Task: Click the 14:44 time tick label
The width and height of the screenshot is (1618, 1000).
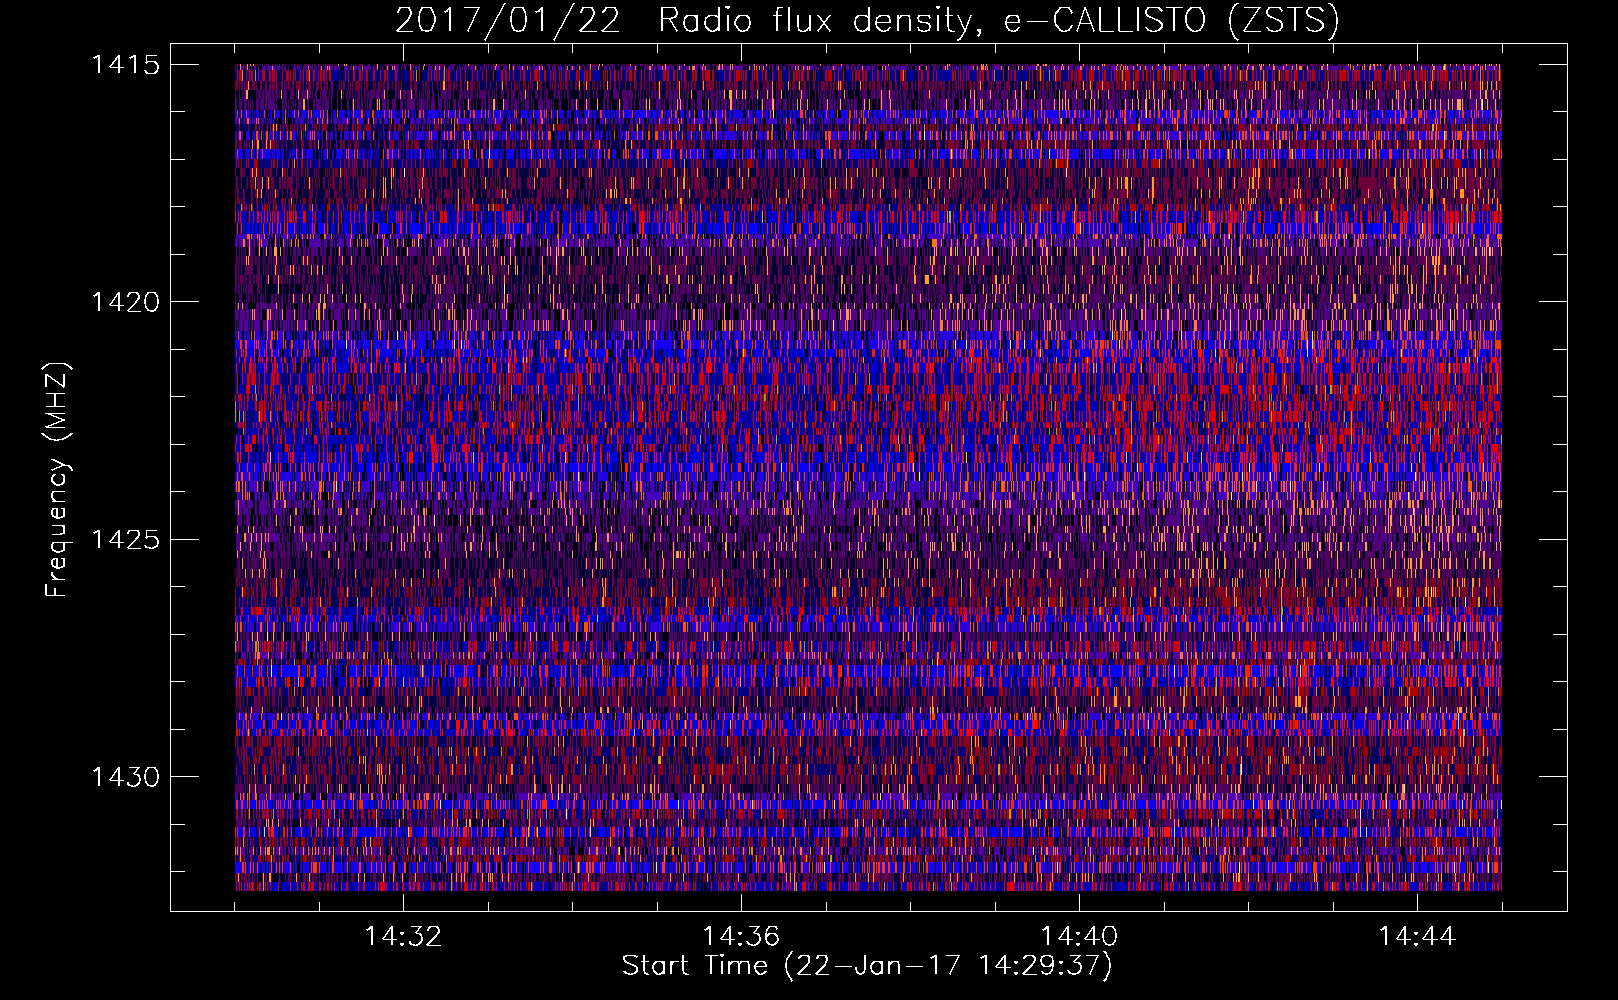Action: click(x=1417, y=936)
